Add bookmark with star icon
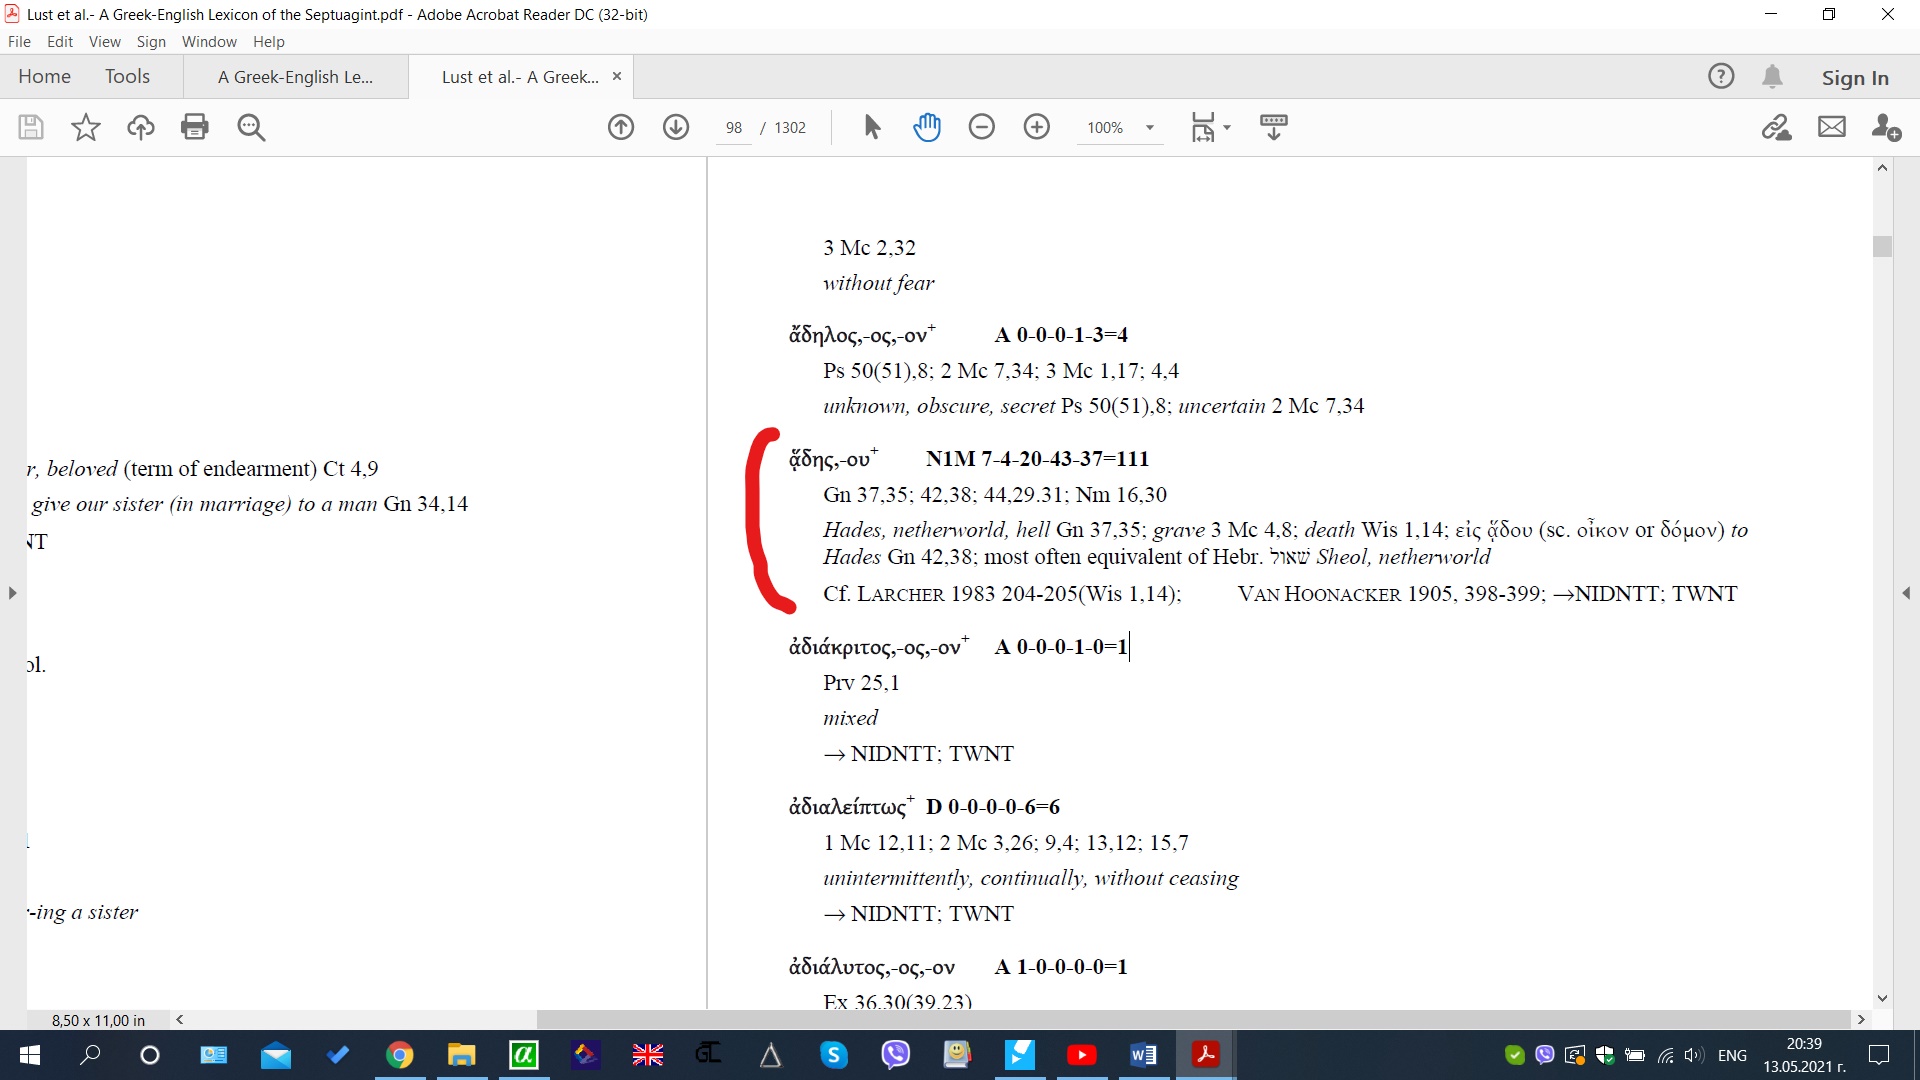1920x1080 pixels. pos(86,127)
